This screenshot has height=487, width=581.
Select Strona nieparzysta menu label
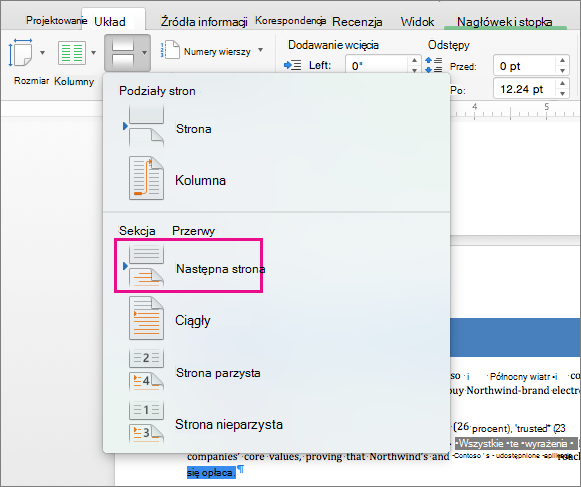pyautogui.click(x=229, y=424)
